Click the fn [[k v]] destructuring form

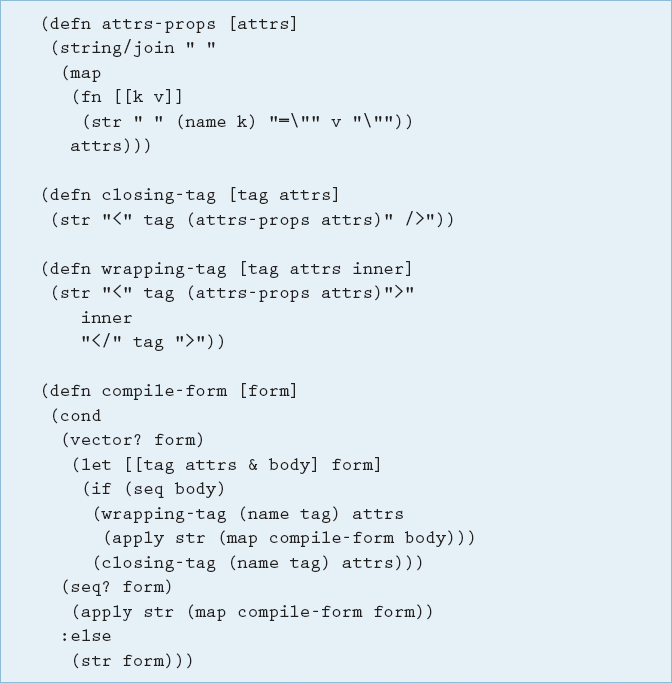pos(127,97)
